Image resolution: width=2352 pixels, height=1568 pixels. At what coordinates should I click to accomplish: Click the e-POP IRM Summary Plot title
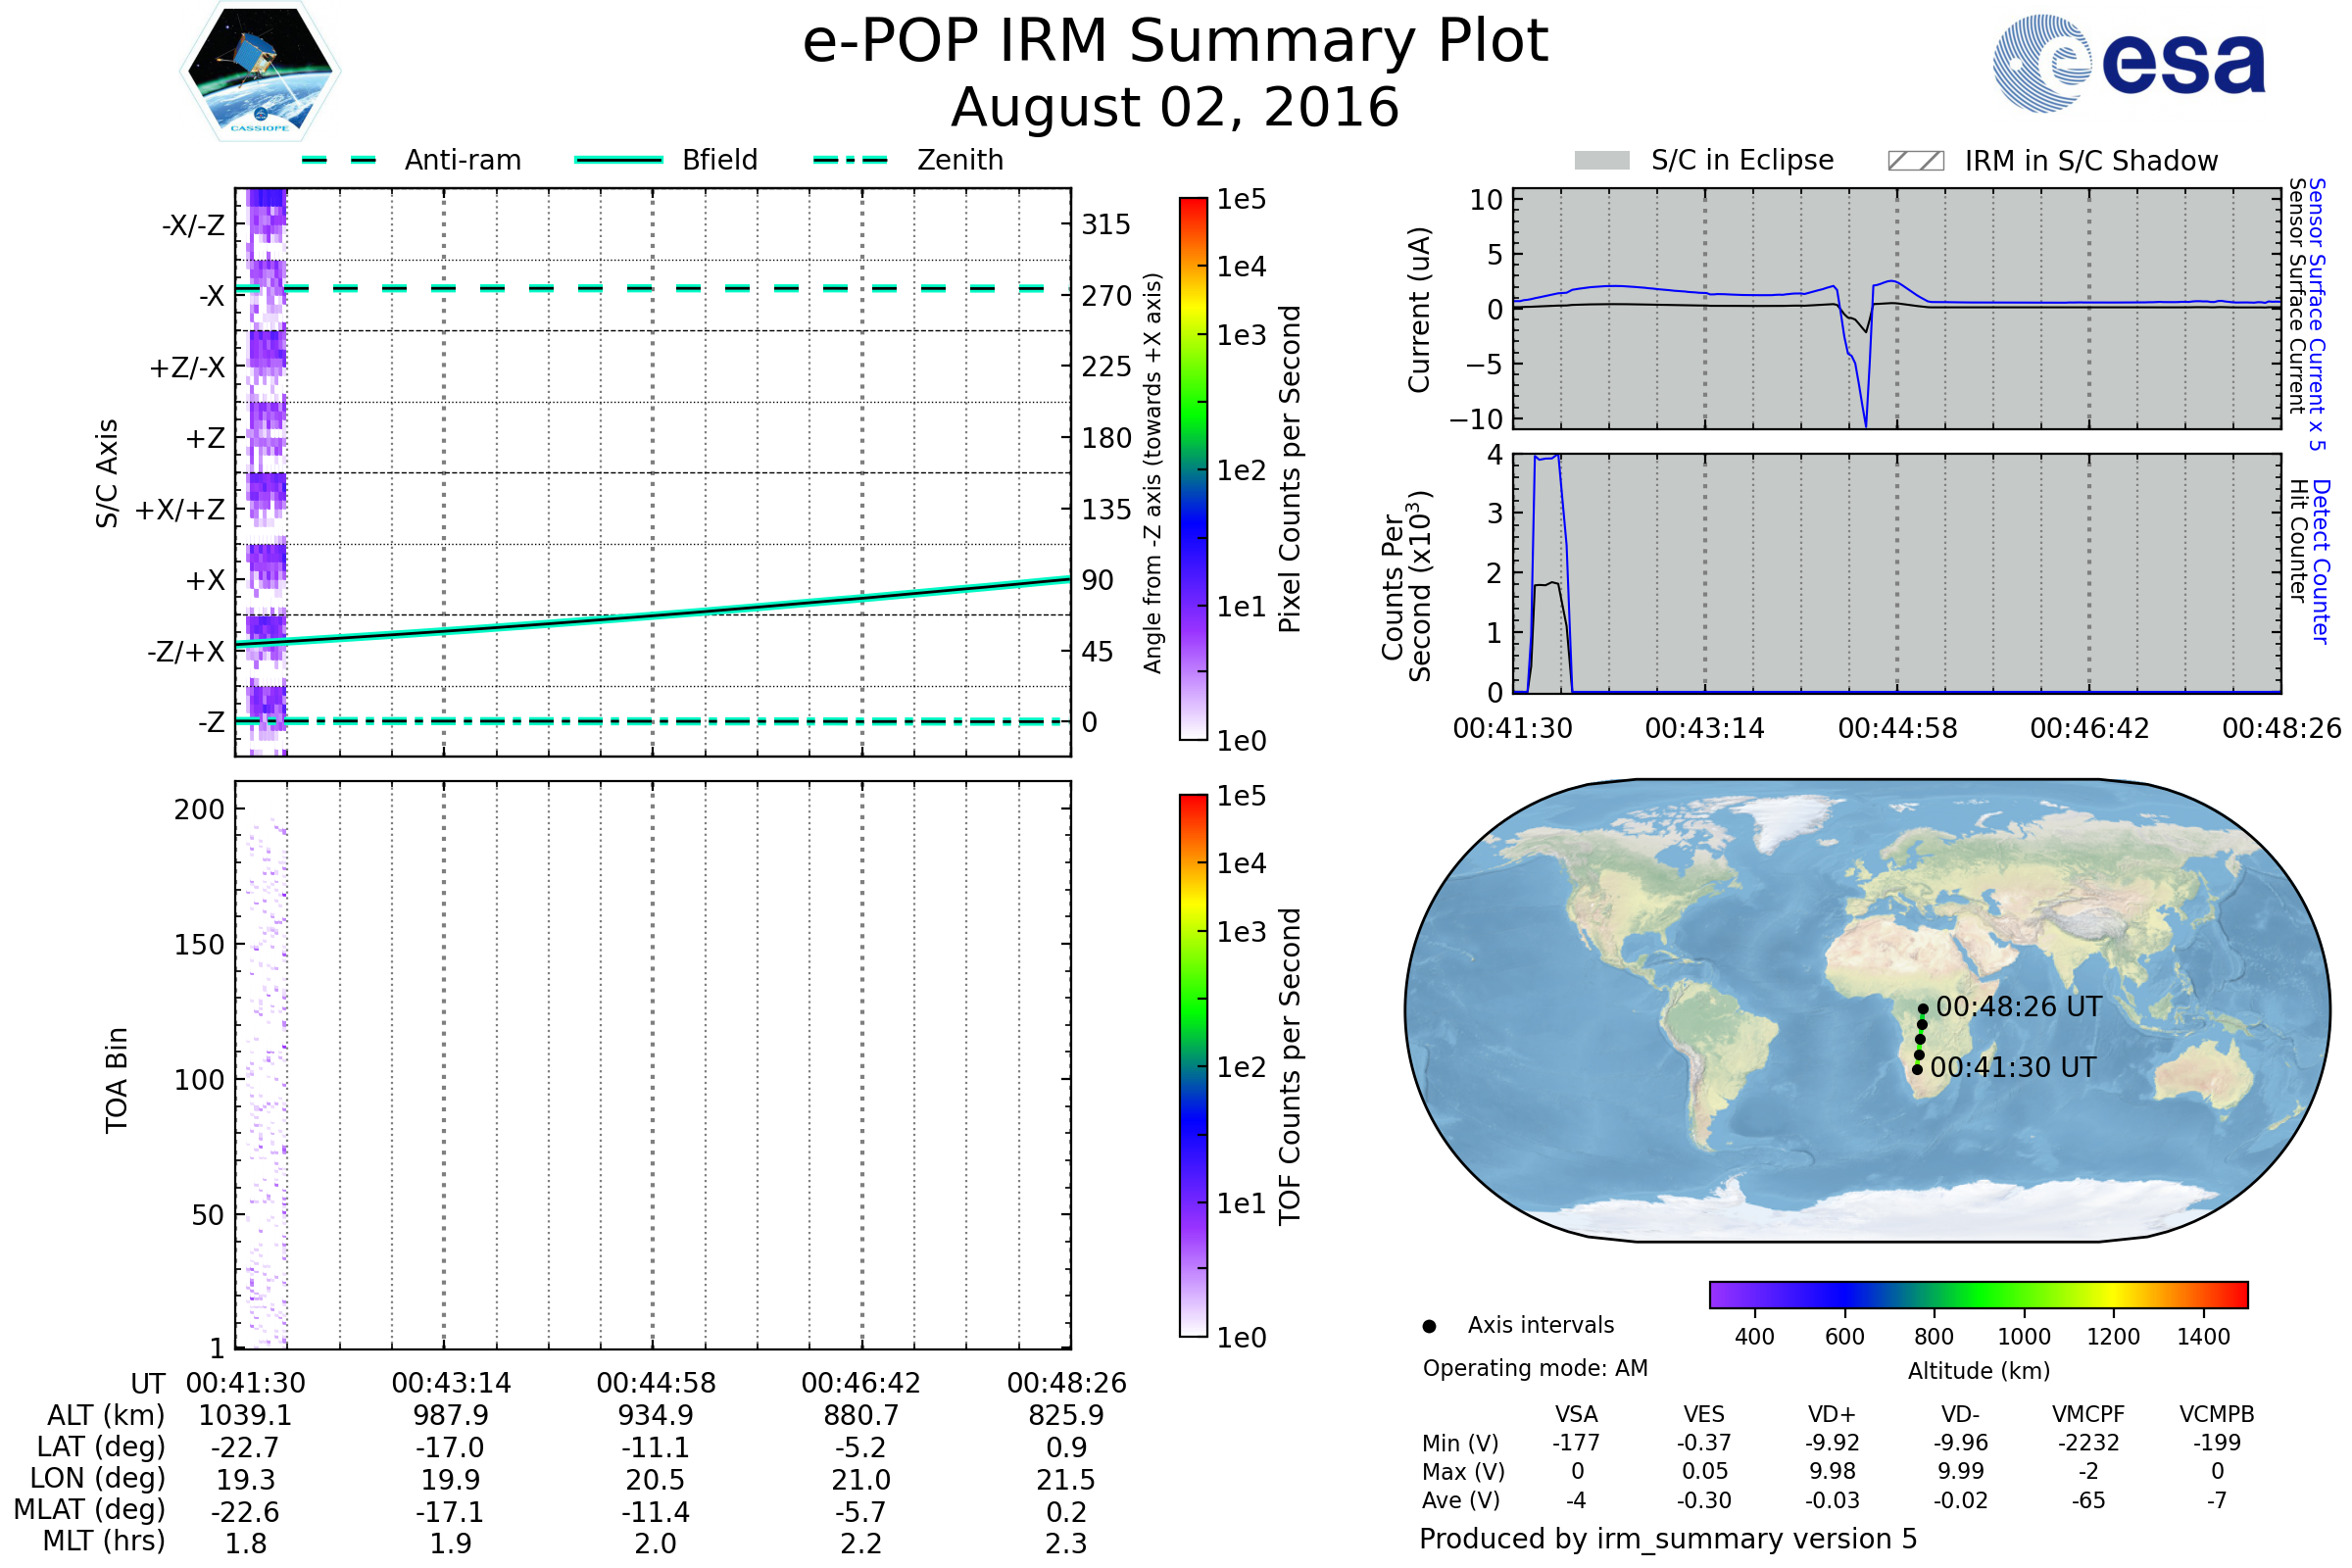pos(1175,42)
